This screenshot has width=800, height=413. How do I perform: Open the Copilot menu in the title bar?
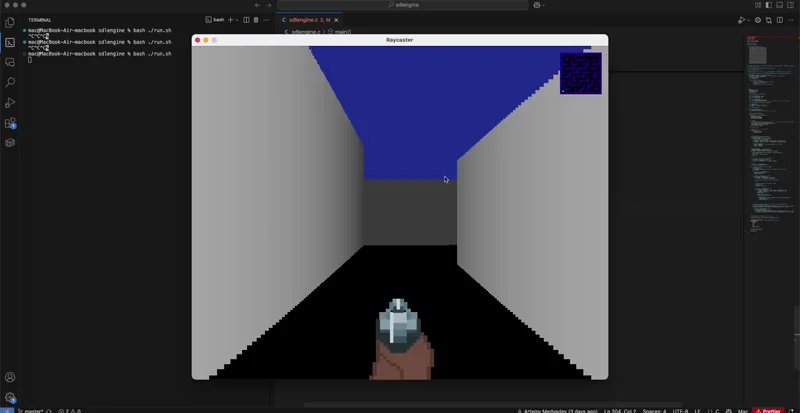(539, 5)
